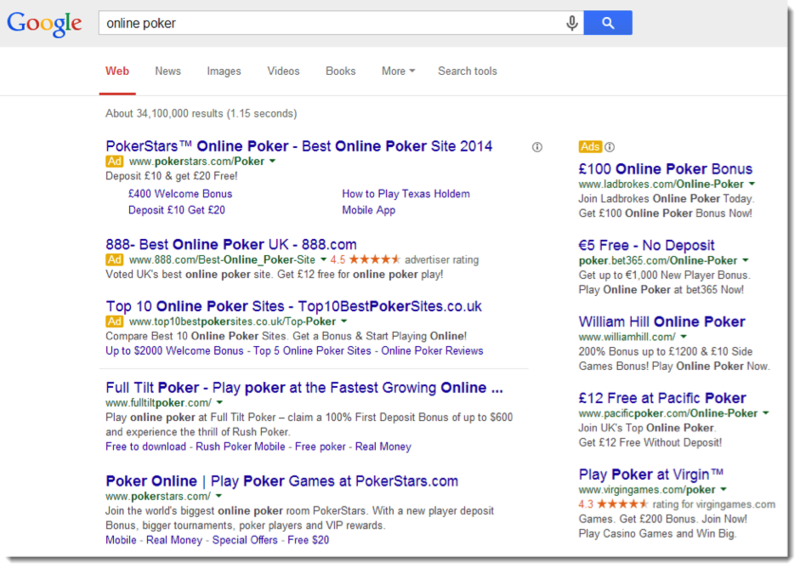Open Free poker link under Full Tilt
The image size is (800, 569).
pos(320,447)
